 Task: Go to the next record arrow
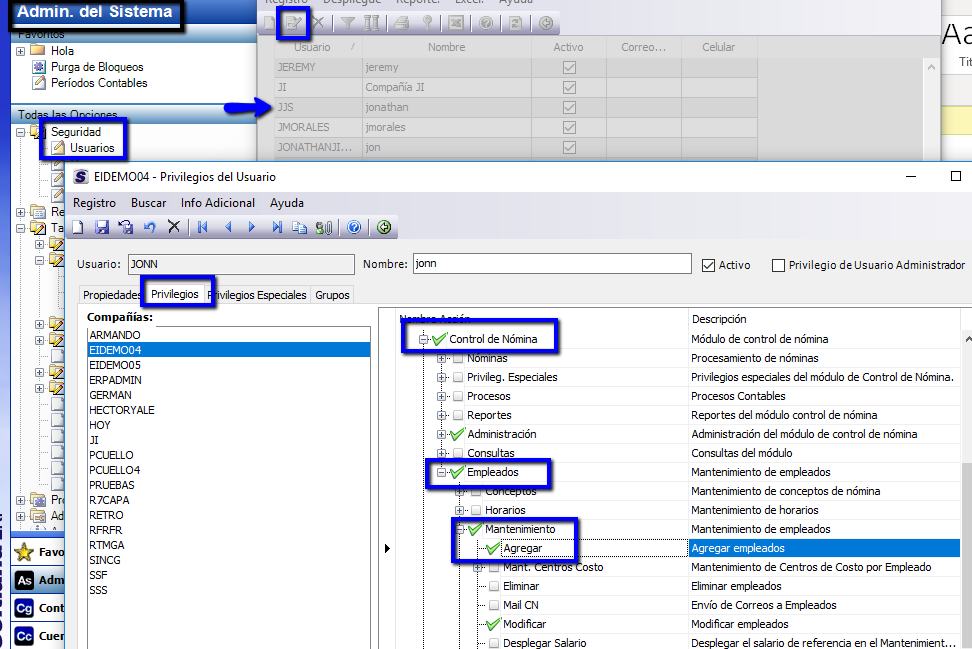click(x=252, y=227)
